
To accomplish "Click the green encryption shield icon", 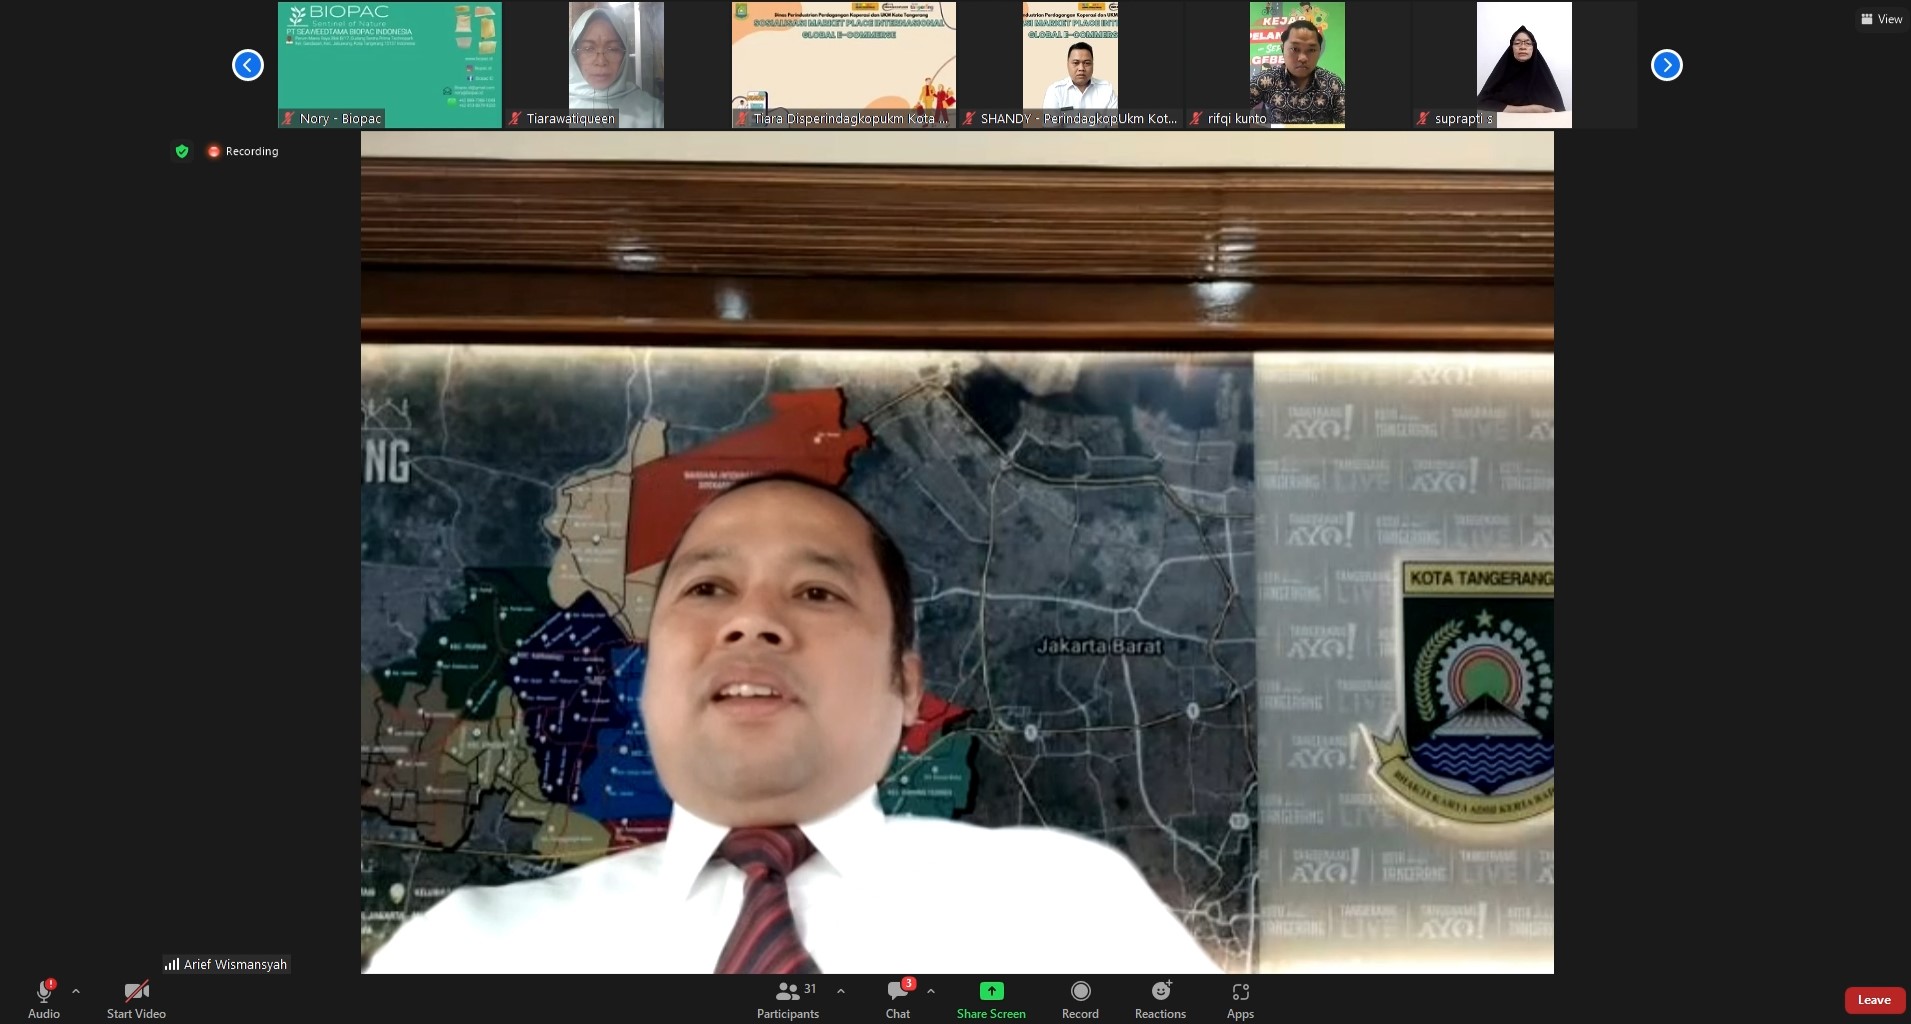I will pyautogui.click(x=182, y=151).
